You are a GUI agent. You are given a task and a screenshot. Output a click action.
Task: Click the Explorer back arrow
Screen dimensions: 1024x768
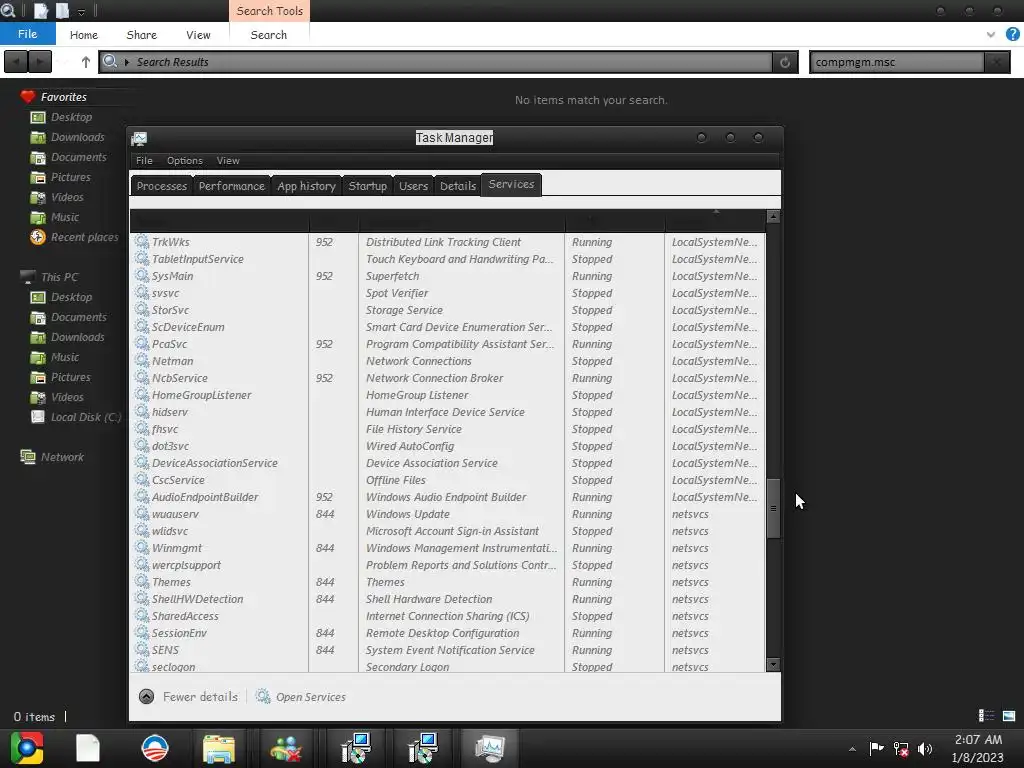pos(16,62)
